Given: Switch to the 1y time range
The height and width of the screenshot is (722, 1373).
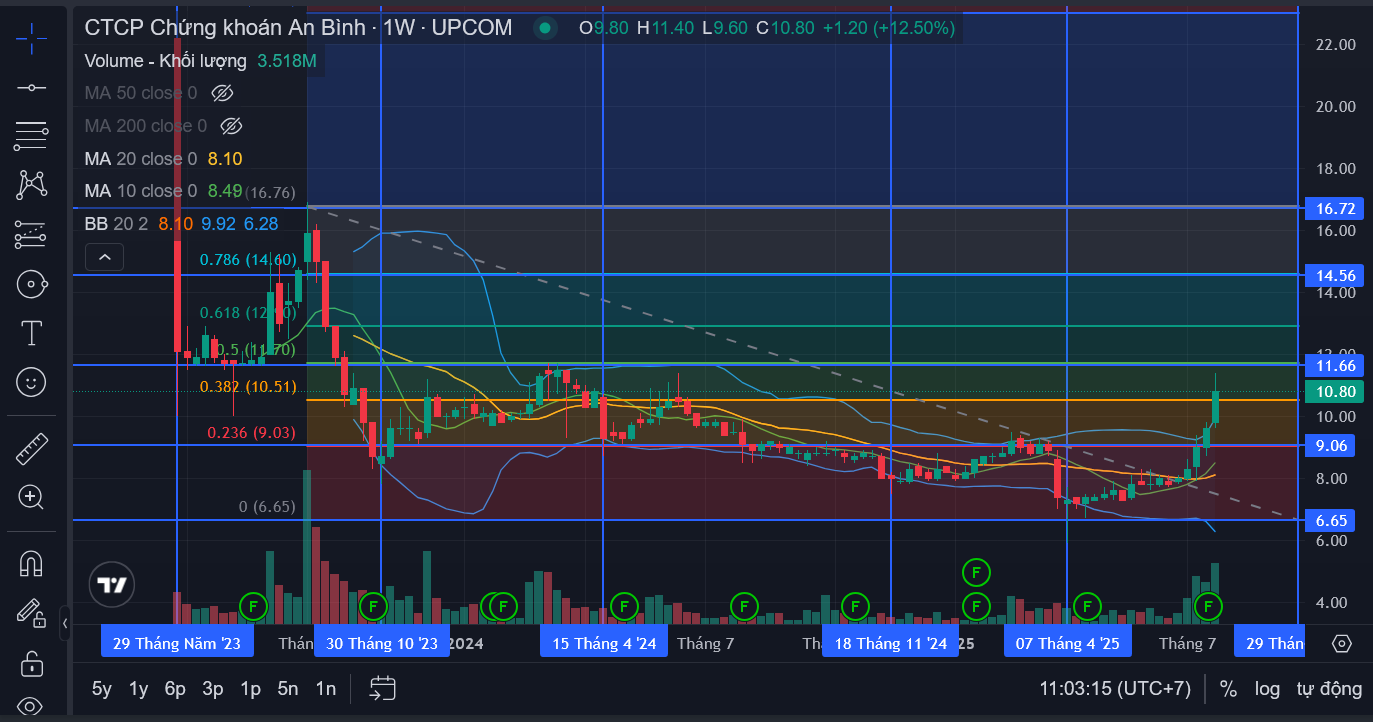Looking at the screenshot, I should pyautogui.click(x=139, y=688).
